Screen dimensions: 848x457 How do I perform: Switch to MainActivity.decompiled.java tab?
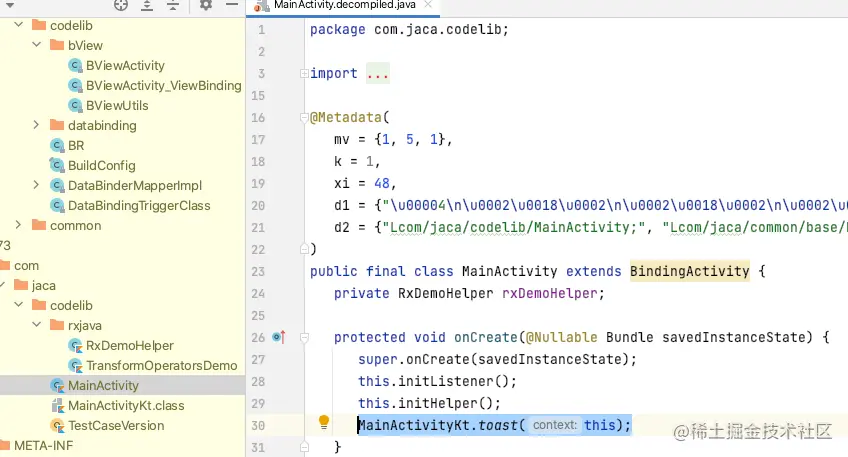[x=344, y=5]
